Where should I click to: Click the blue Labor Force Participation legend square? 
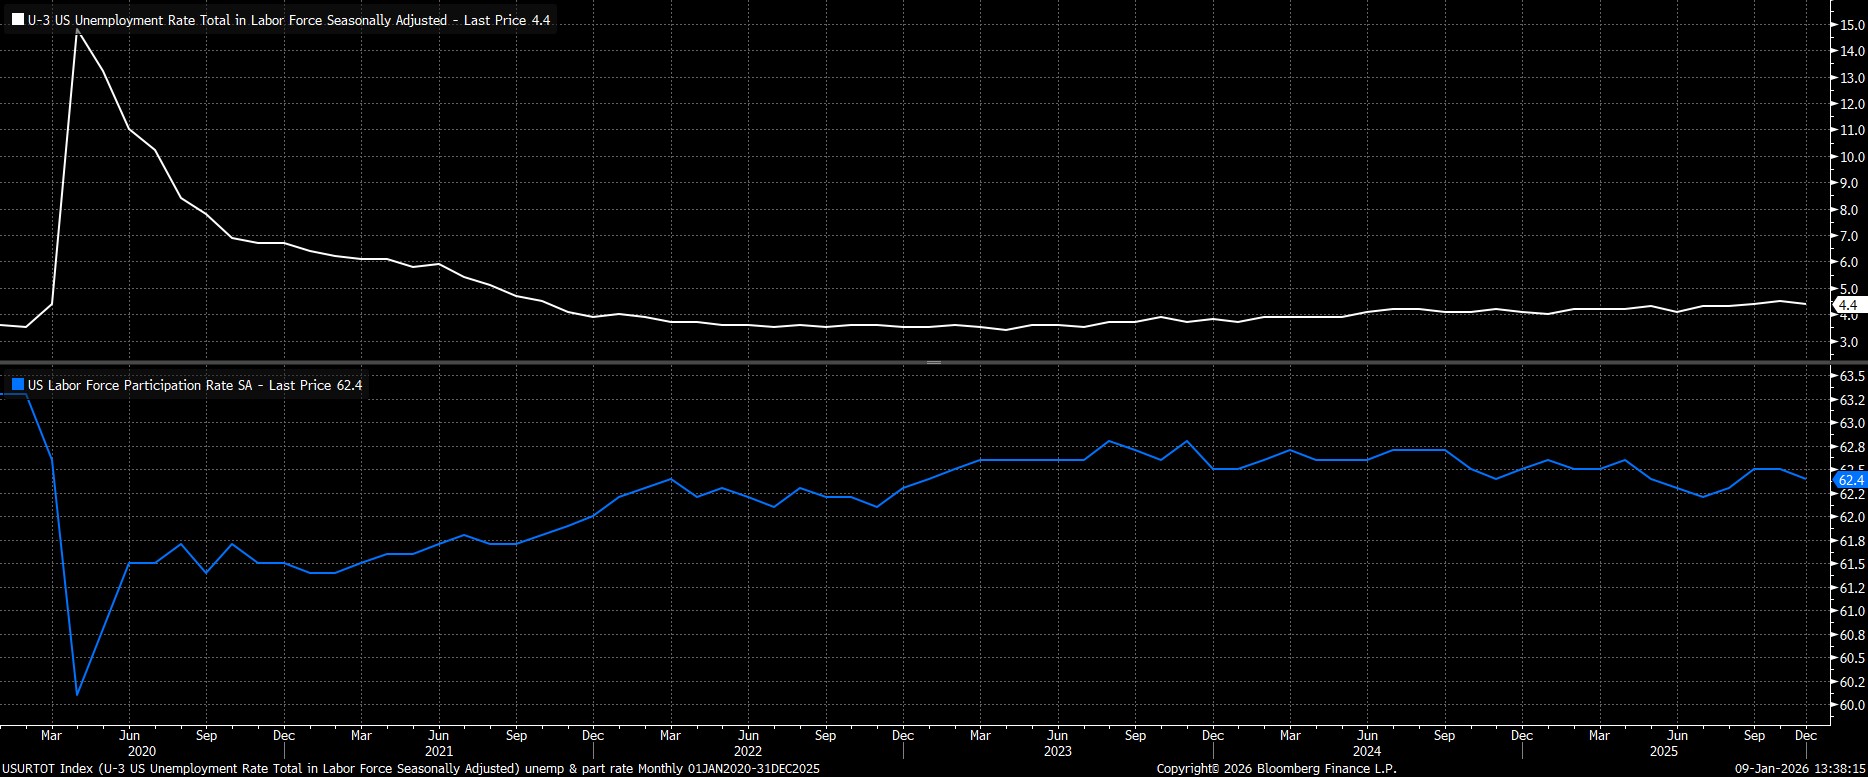tap(18, 385)
